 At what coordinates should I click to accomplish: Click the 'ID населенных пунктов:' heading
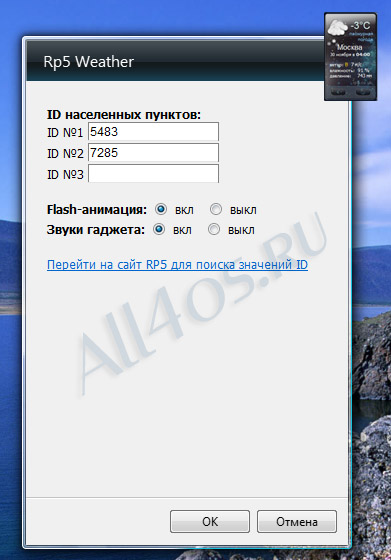pyautogui.click(x=124, y=115)
